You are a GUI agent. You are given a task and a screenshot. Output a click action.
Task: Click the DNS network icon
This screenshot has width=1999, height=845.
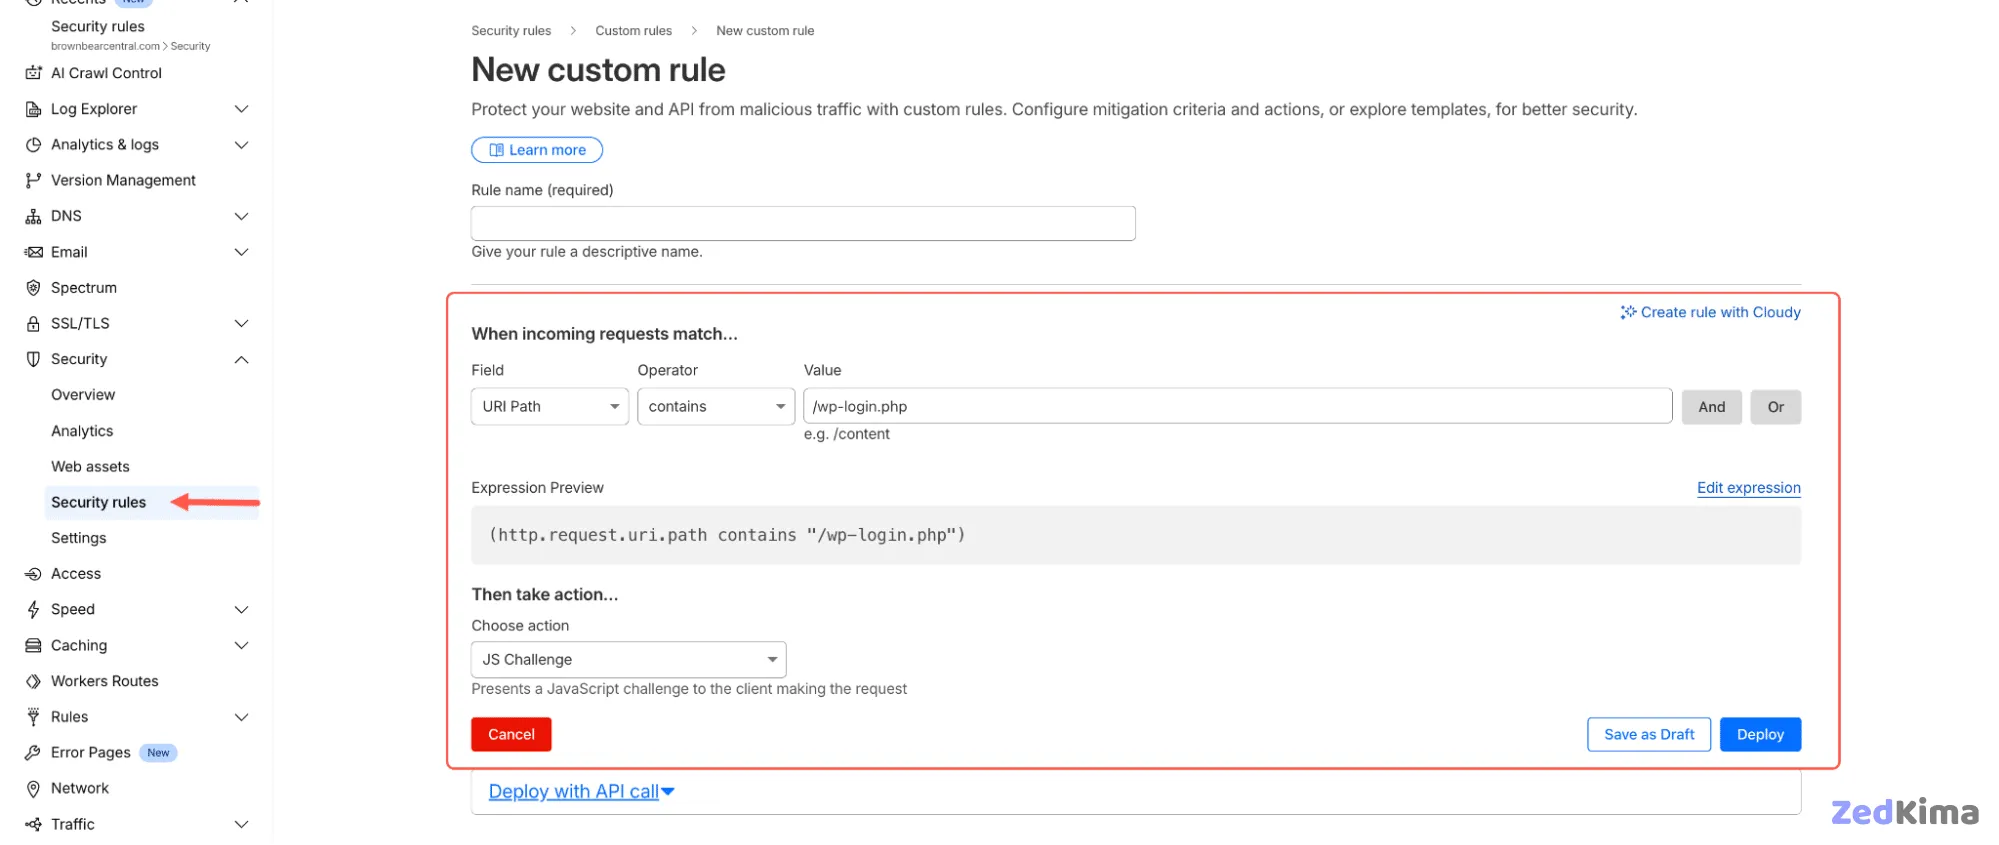(x=33, y=216)
